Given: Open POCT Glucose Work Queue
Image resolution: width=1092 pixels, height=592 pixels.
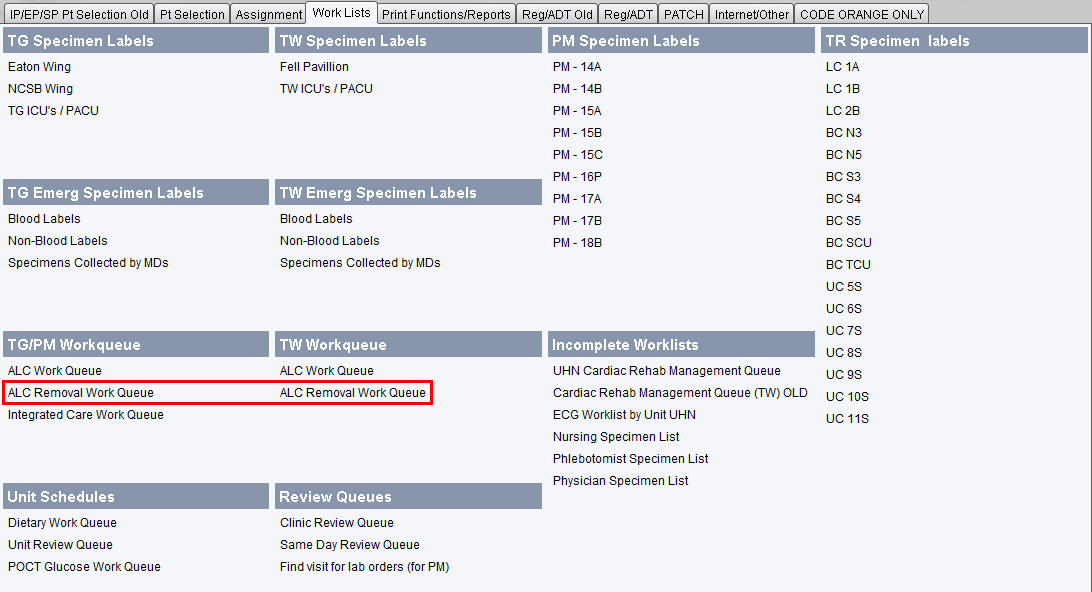Looking at the screenshot, I should coord(84,567).
